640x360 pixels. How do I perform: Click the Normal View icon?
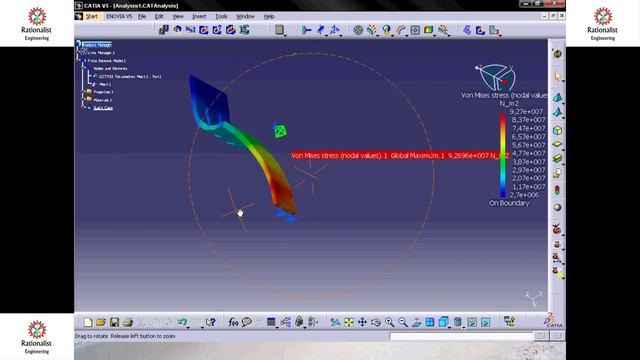416,322
